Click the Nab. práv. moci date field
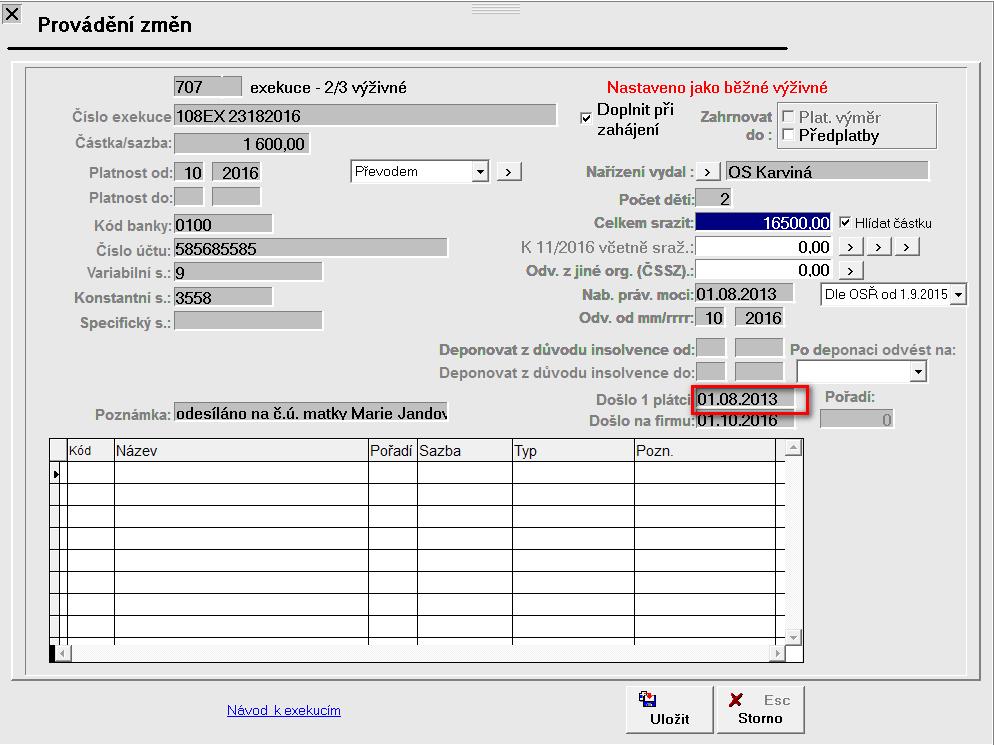Screen dimensions: 994x745 click(x=744, y=294)
